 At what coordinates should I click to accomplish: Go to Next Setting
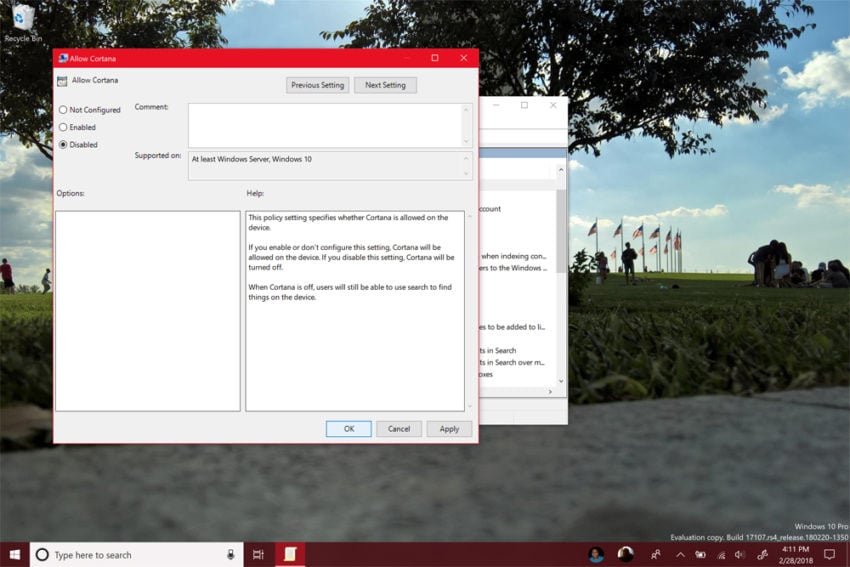point(385,85)
